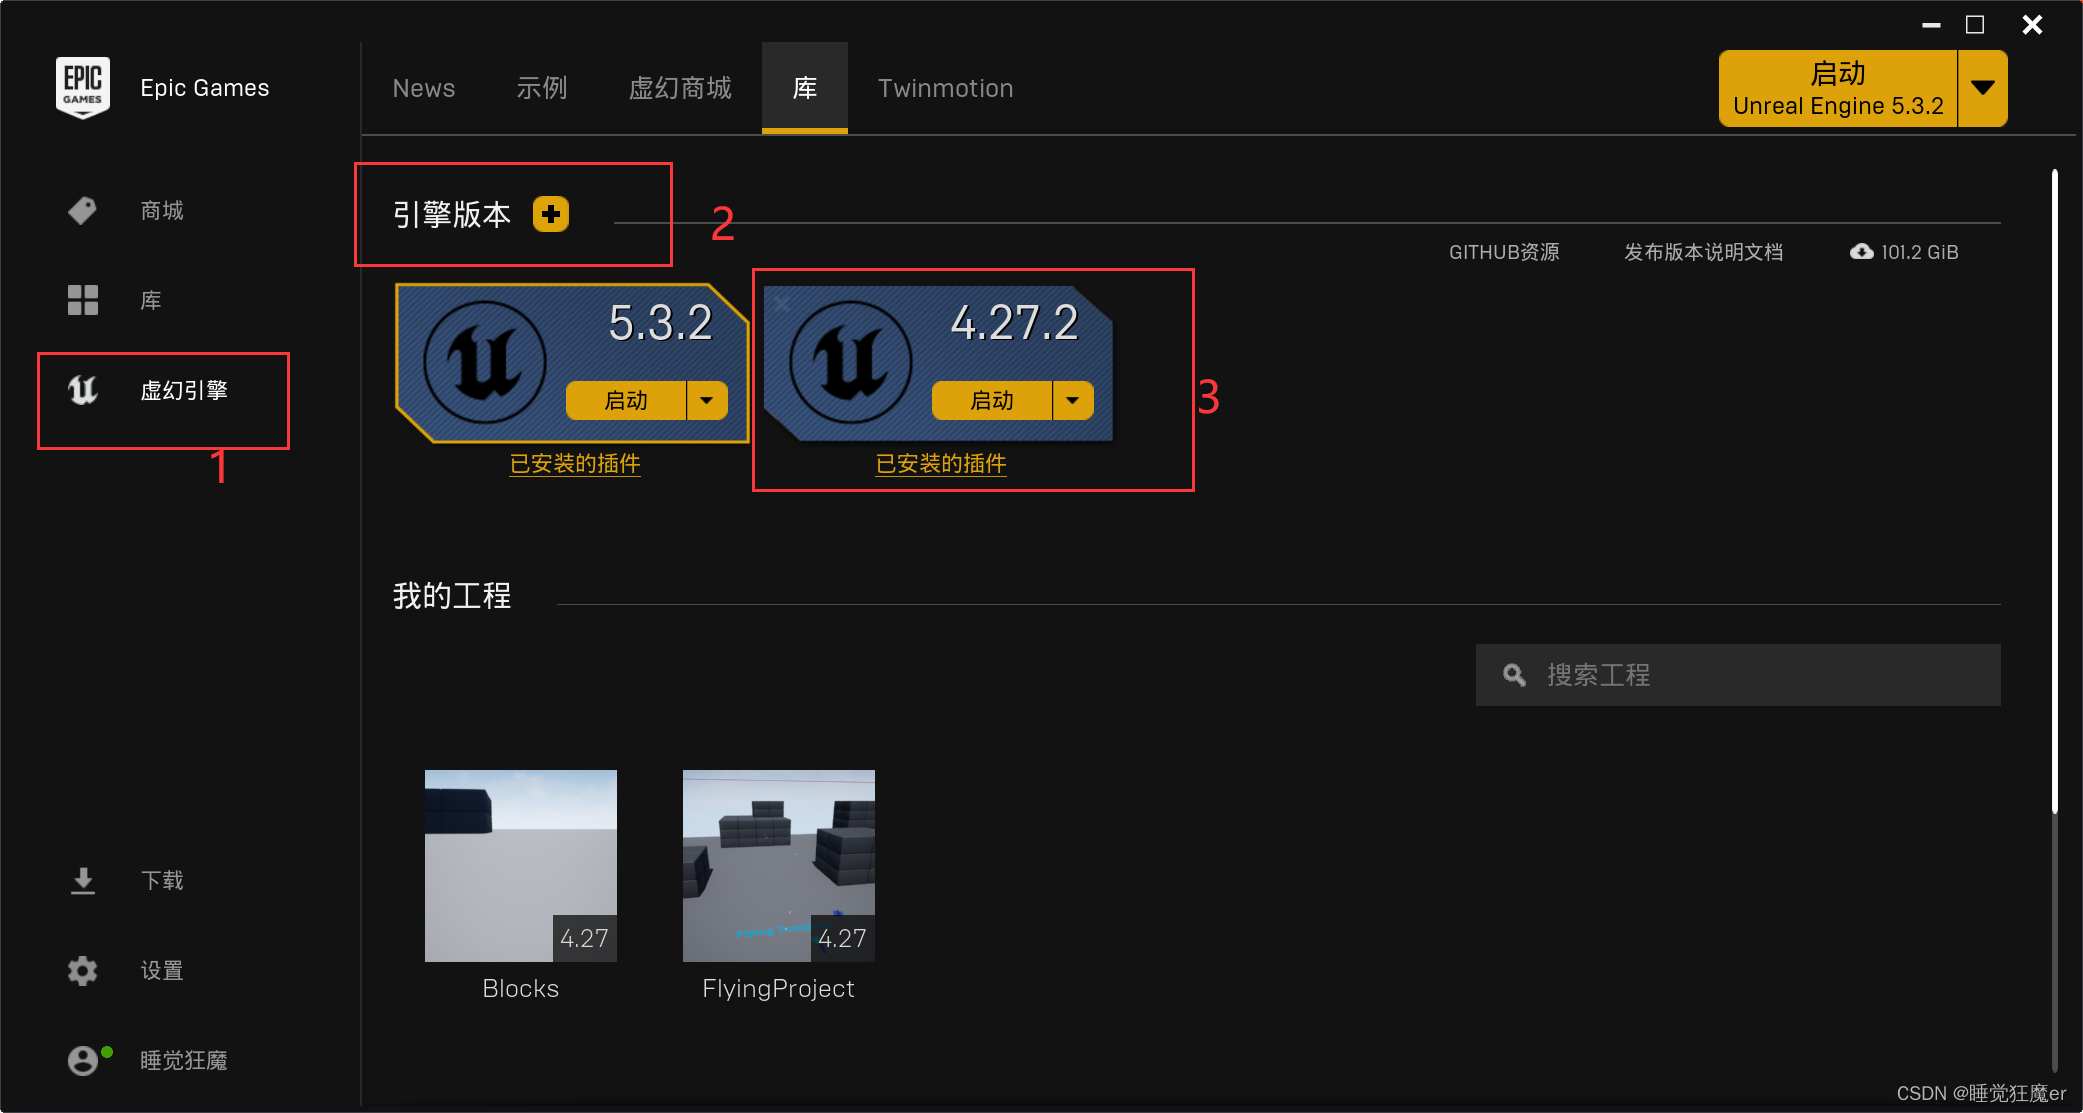Add an engine version with the plus icon
Screen dimensions: 2083x1113
[551, 214]
